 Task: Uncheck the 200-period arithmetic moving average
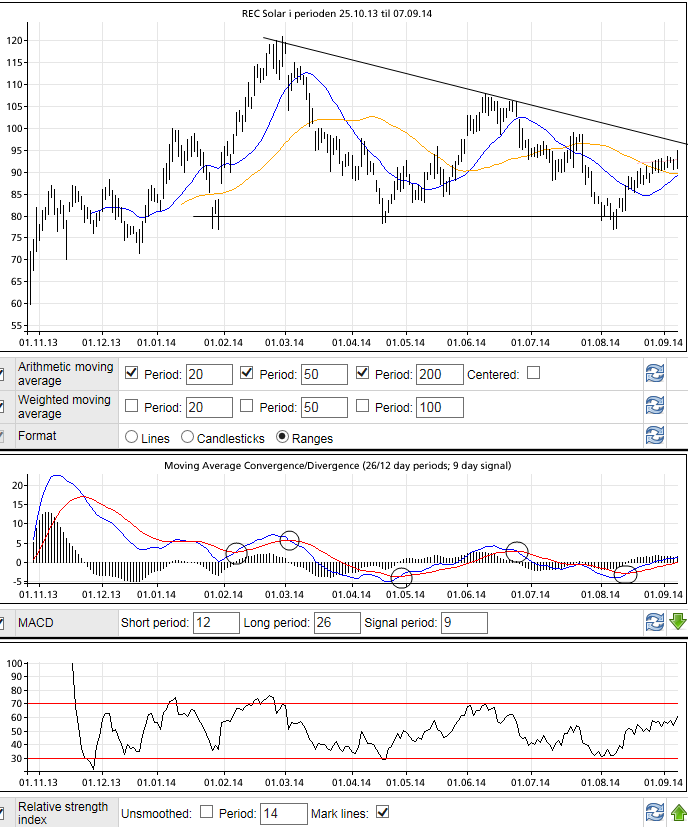[x=363, y=374]
